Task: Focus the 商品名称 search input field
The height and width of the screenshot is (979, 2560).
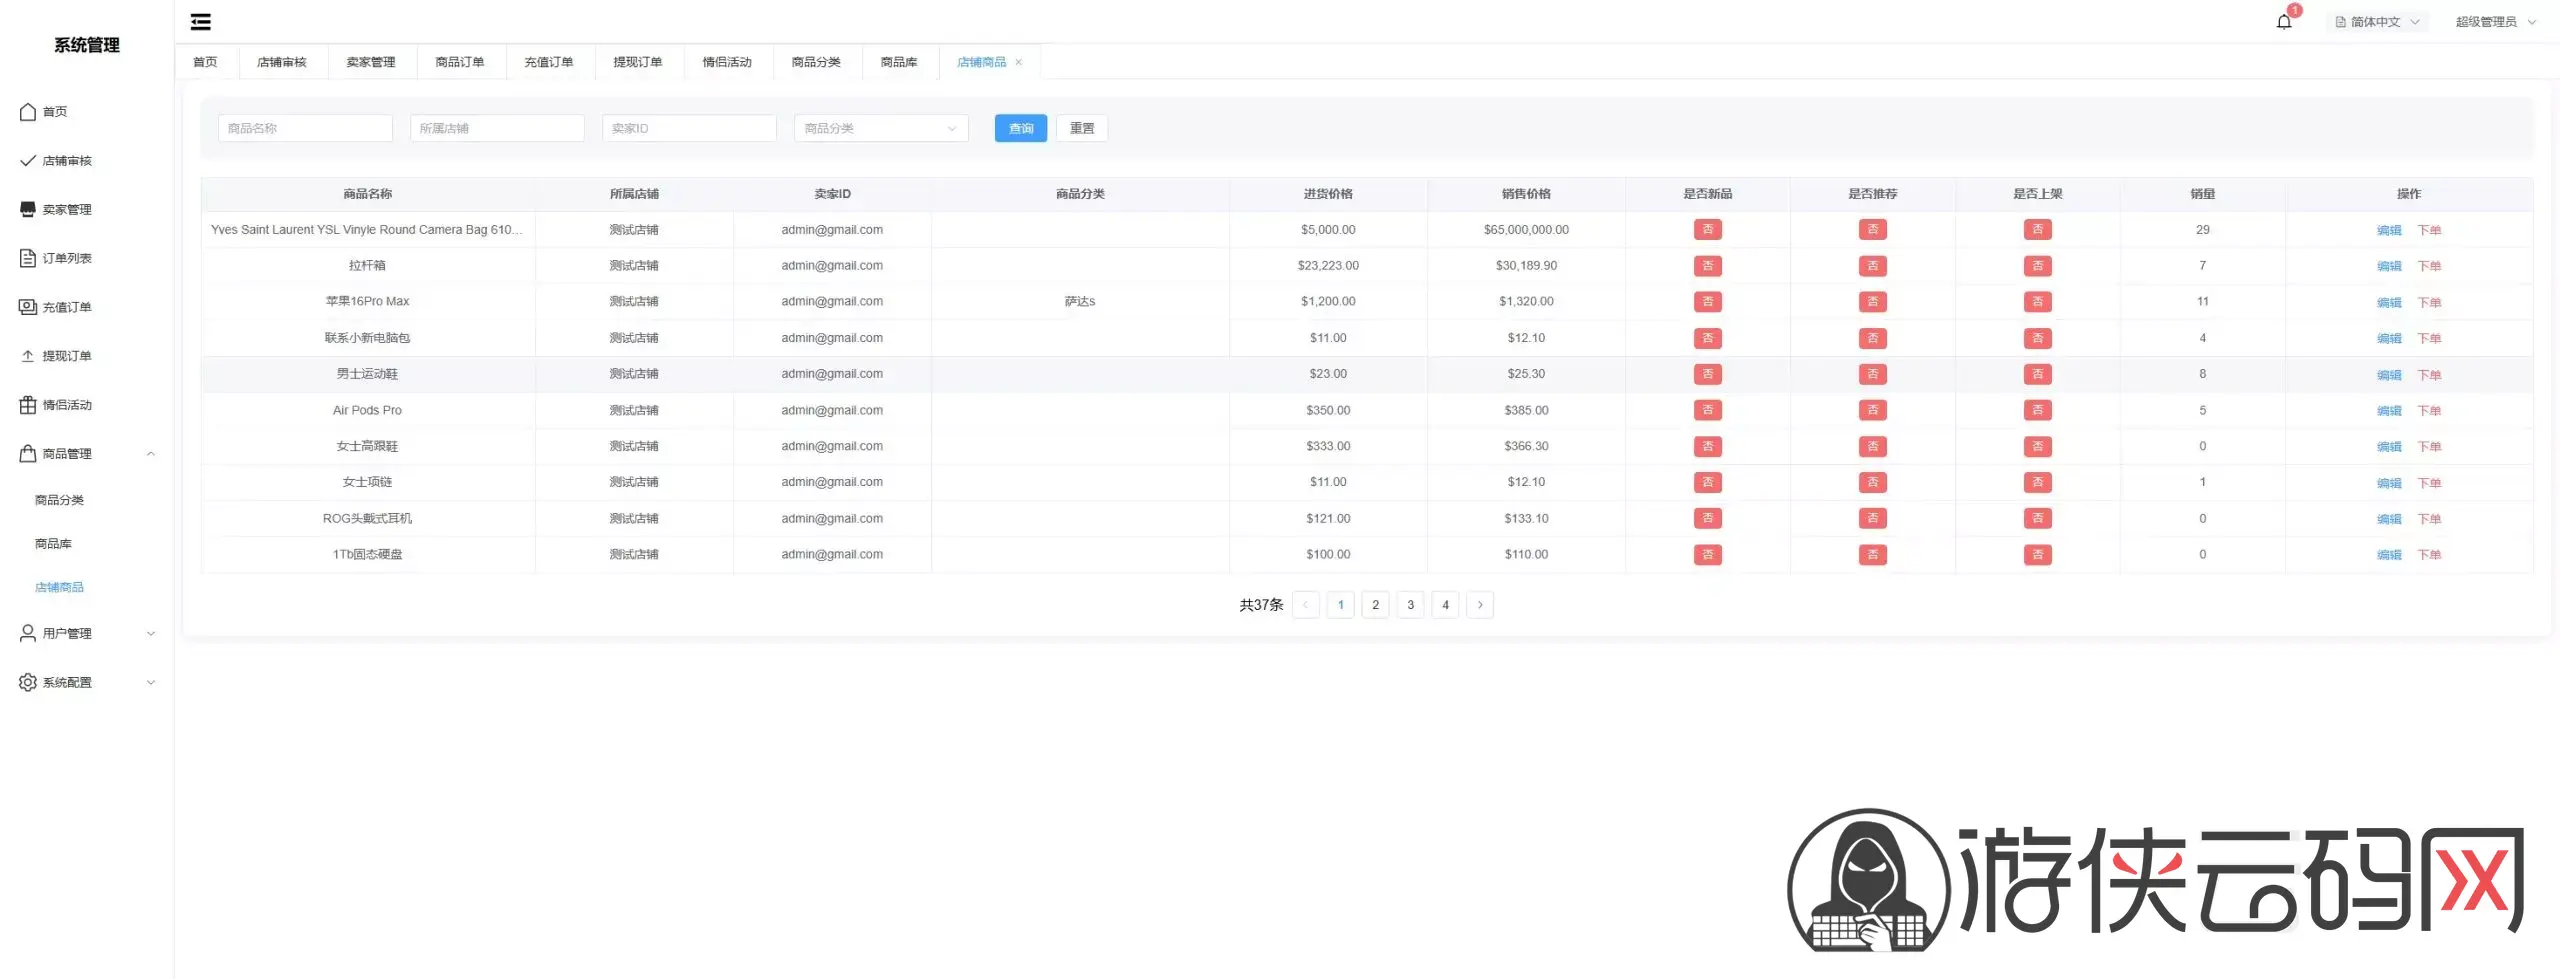Action: (x=305, y=128)
